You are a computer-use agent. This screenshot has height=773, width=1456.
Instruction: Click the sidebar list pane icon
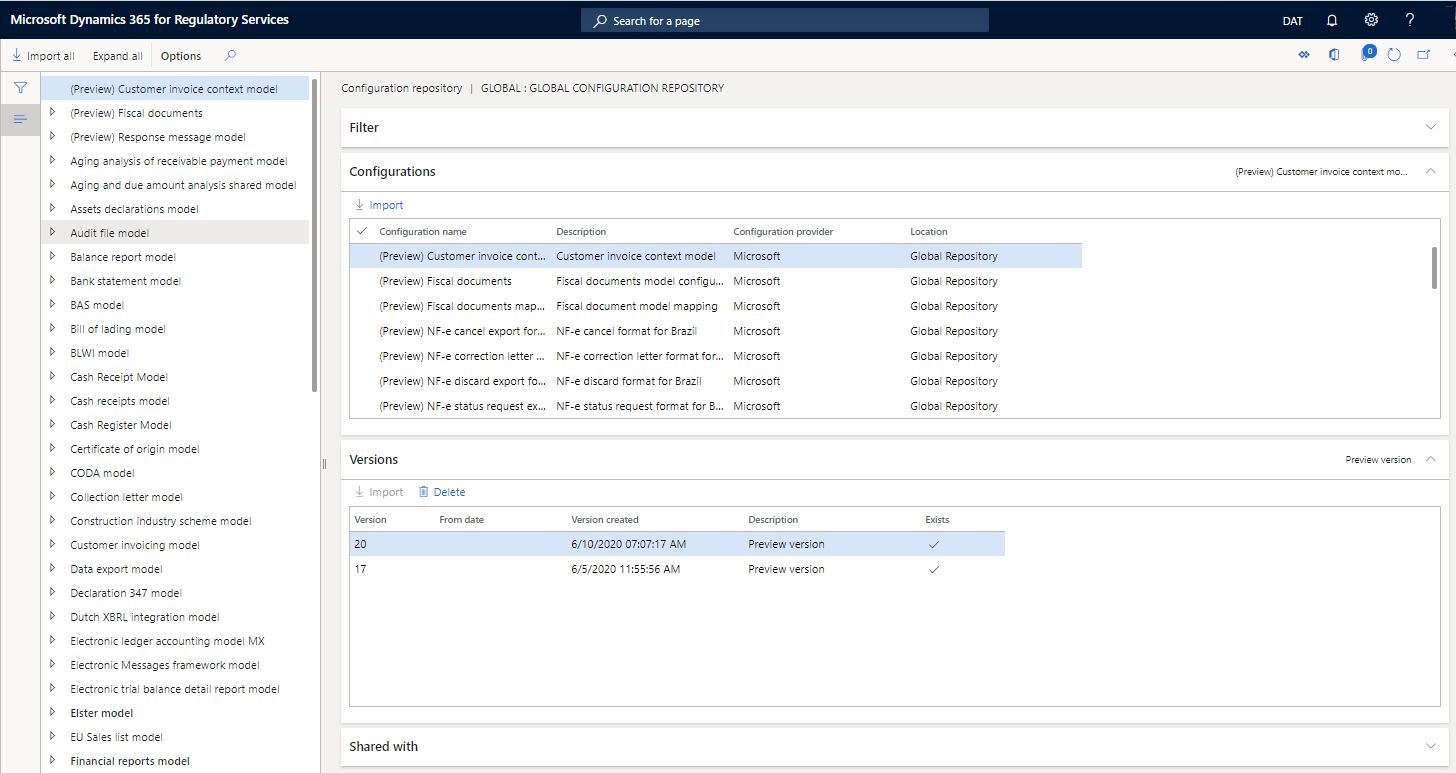20,119
